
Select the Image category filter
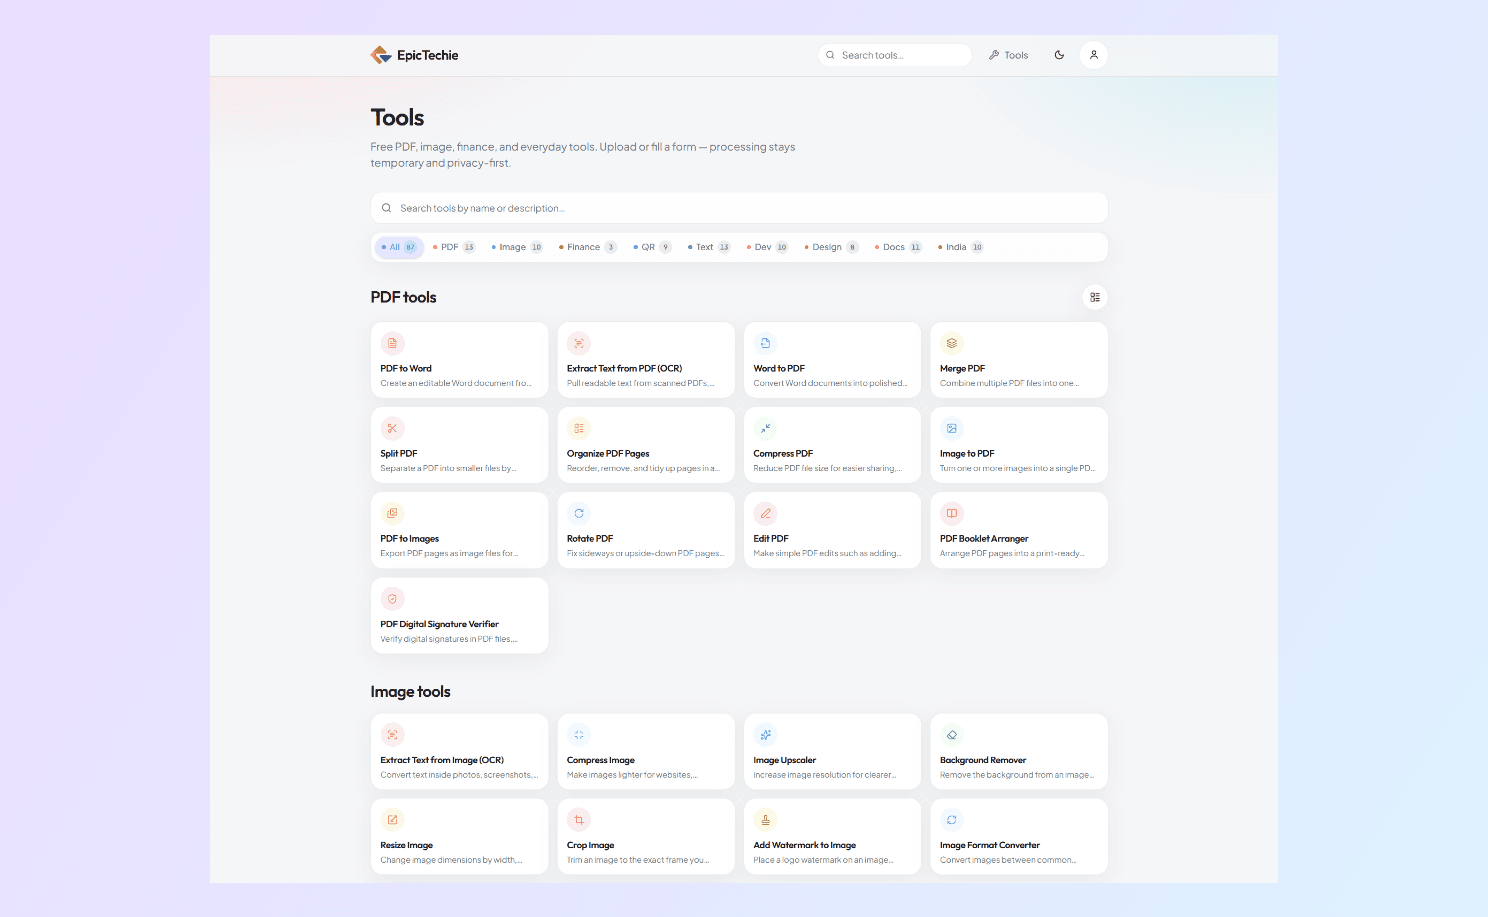pos(517,247)
